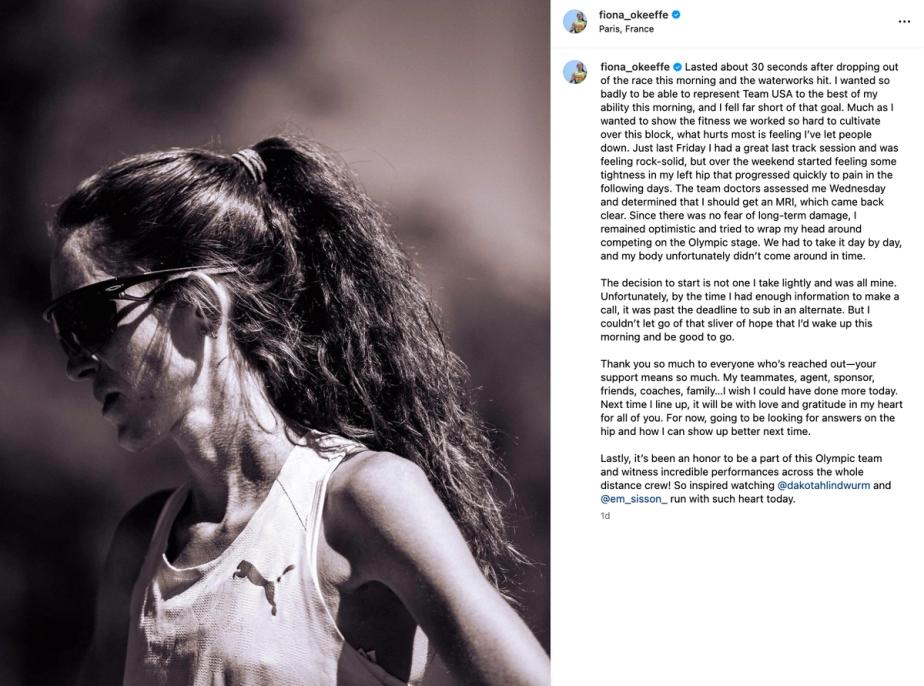Open the three-dot more options menu

[x=904, y=22]
